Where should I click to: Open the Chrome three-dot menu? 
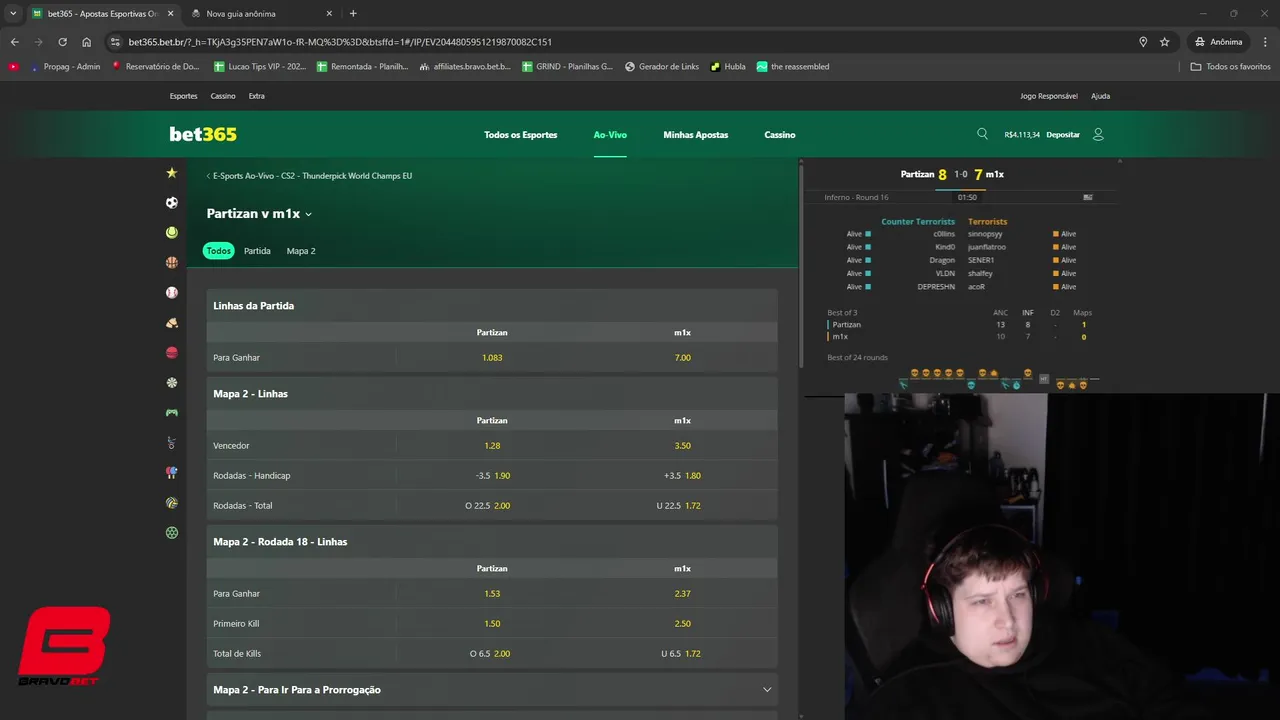[1265, 42]
